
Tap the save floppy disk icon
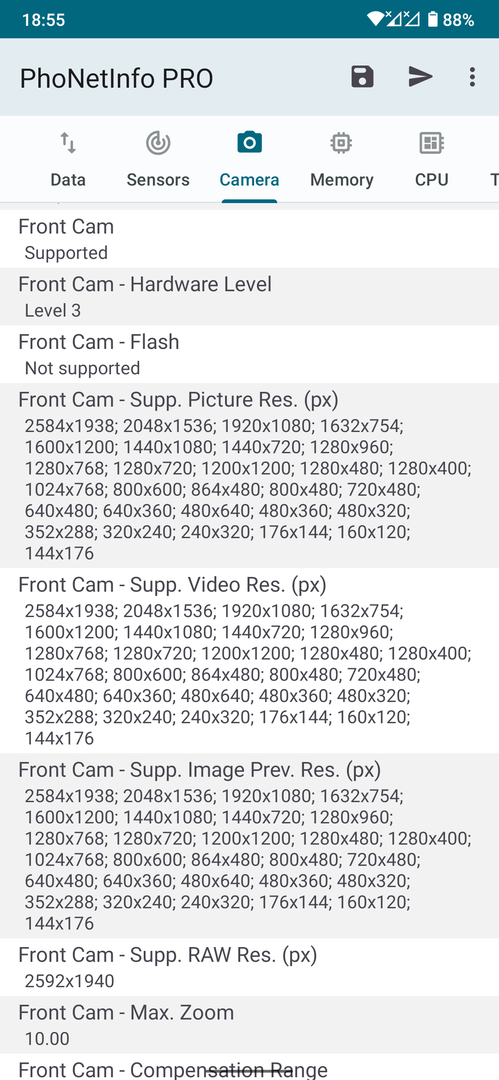[x=362, y=77]
